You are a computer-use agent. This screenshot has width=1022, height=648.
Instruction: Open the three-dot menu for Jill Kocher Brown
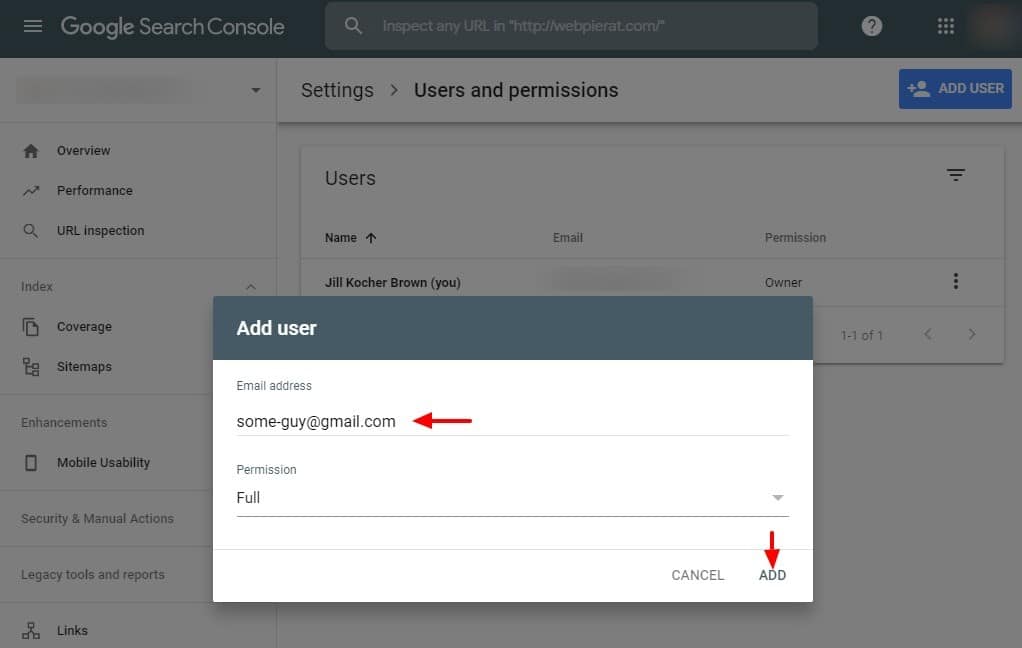(956, 282)
